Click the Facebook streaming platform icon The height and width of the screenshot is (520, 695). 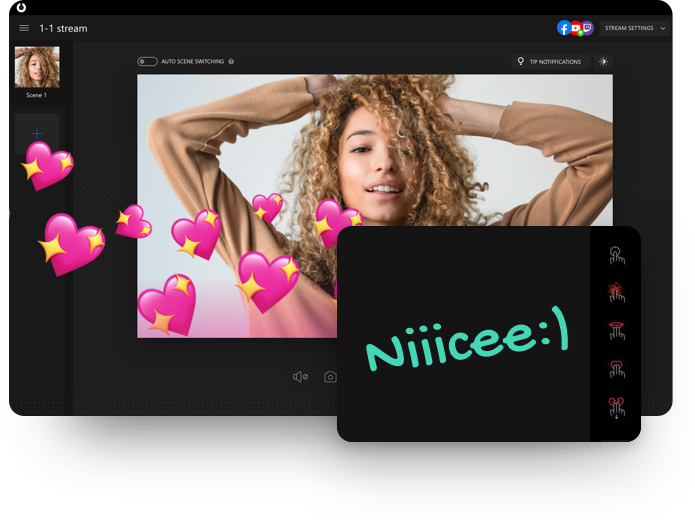564,28
